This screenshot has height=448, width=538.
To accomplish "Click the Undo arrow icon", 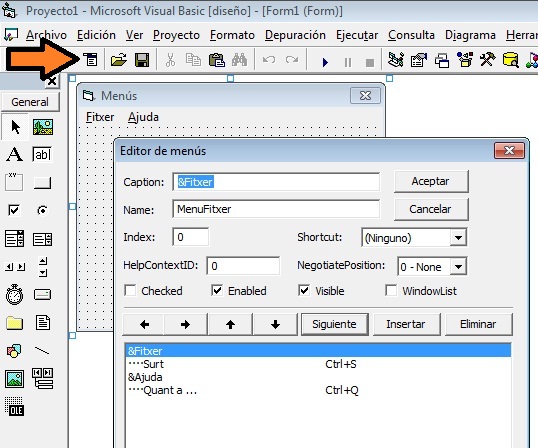I will 269,60.
